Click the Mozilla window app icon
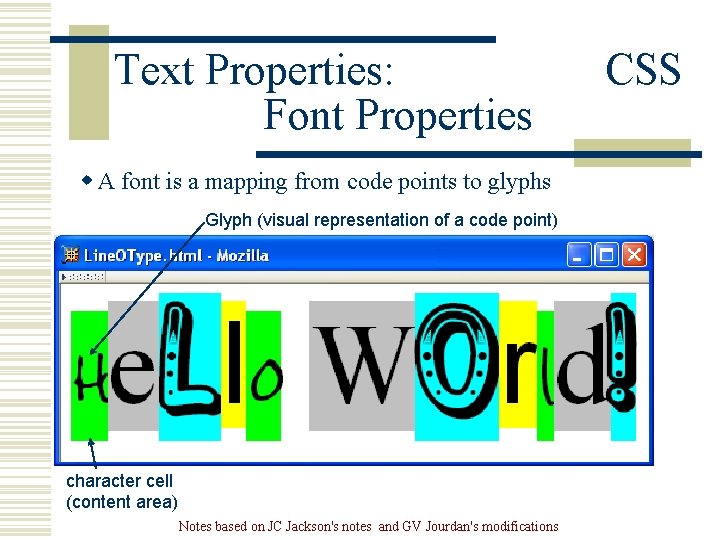The image size is (720, 540). (71, 255)
